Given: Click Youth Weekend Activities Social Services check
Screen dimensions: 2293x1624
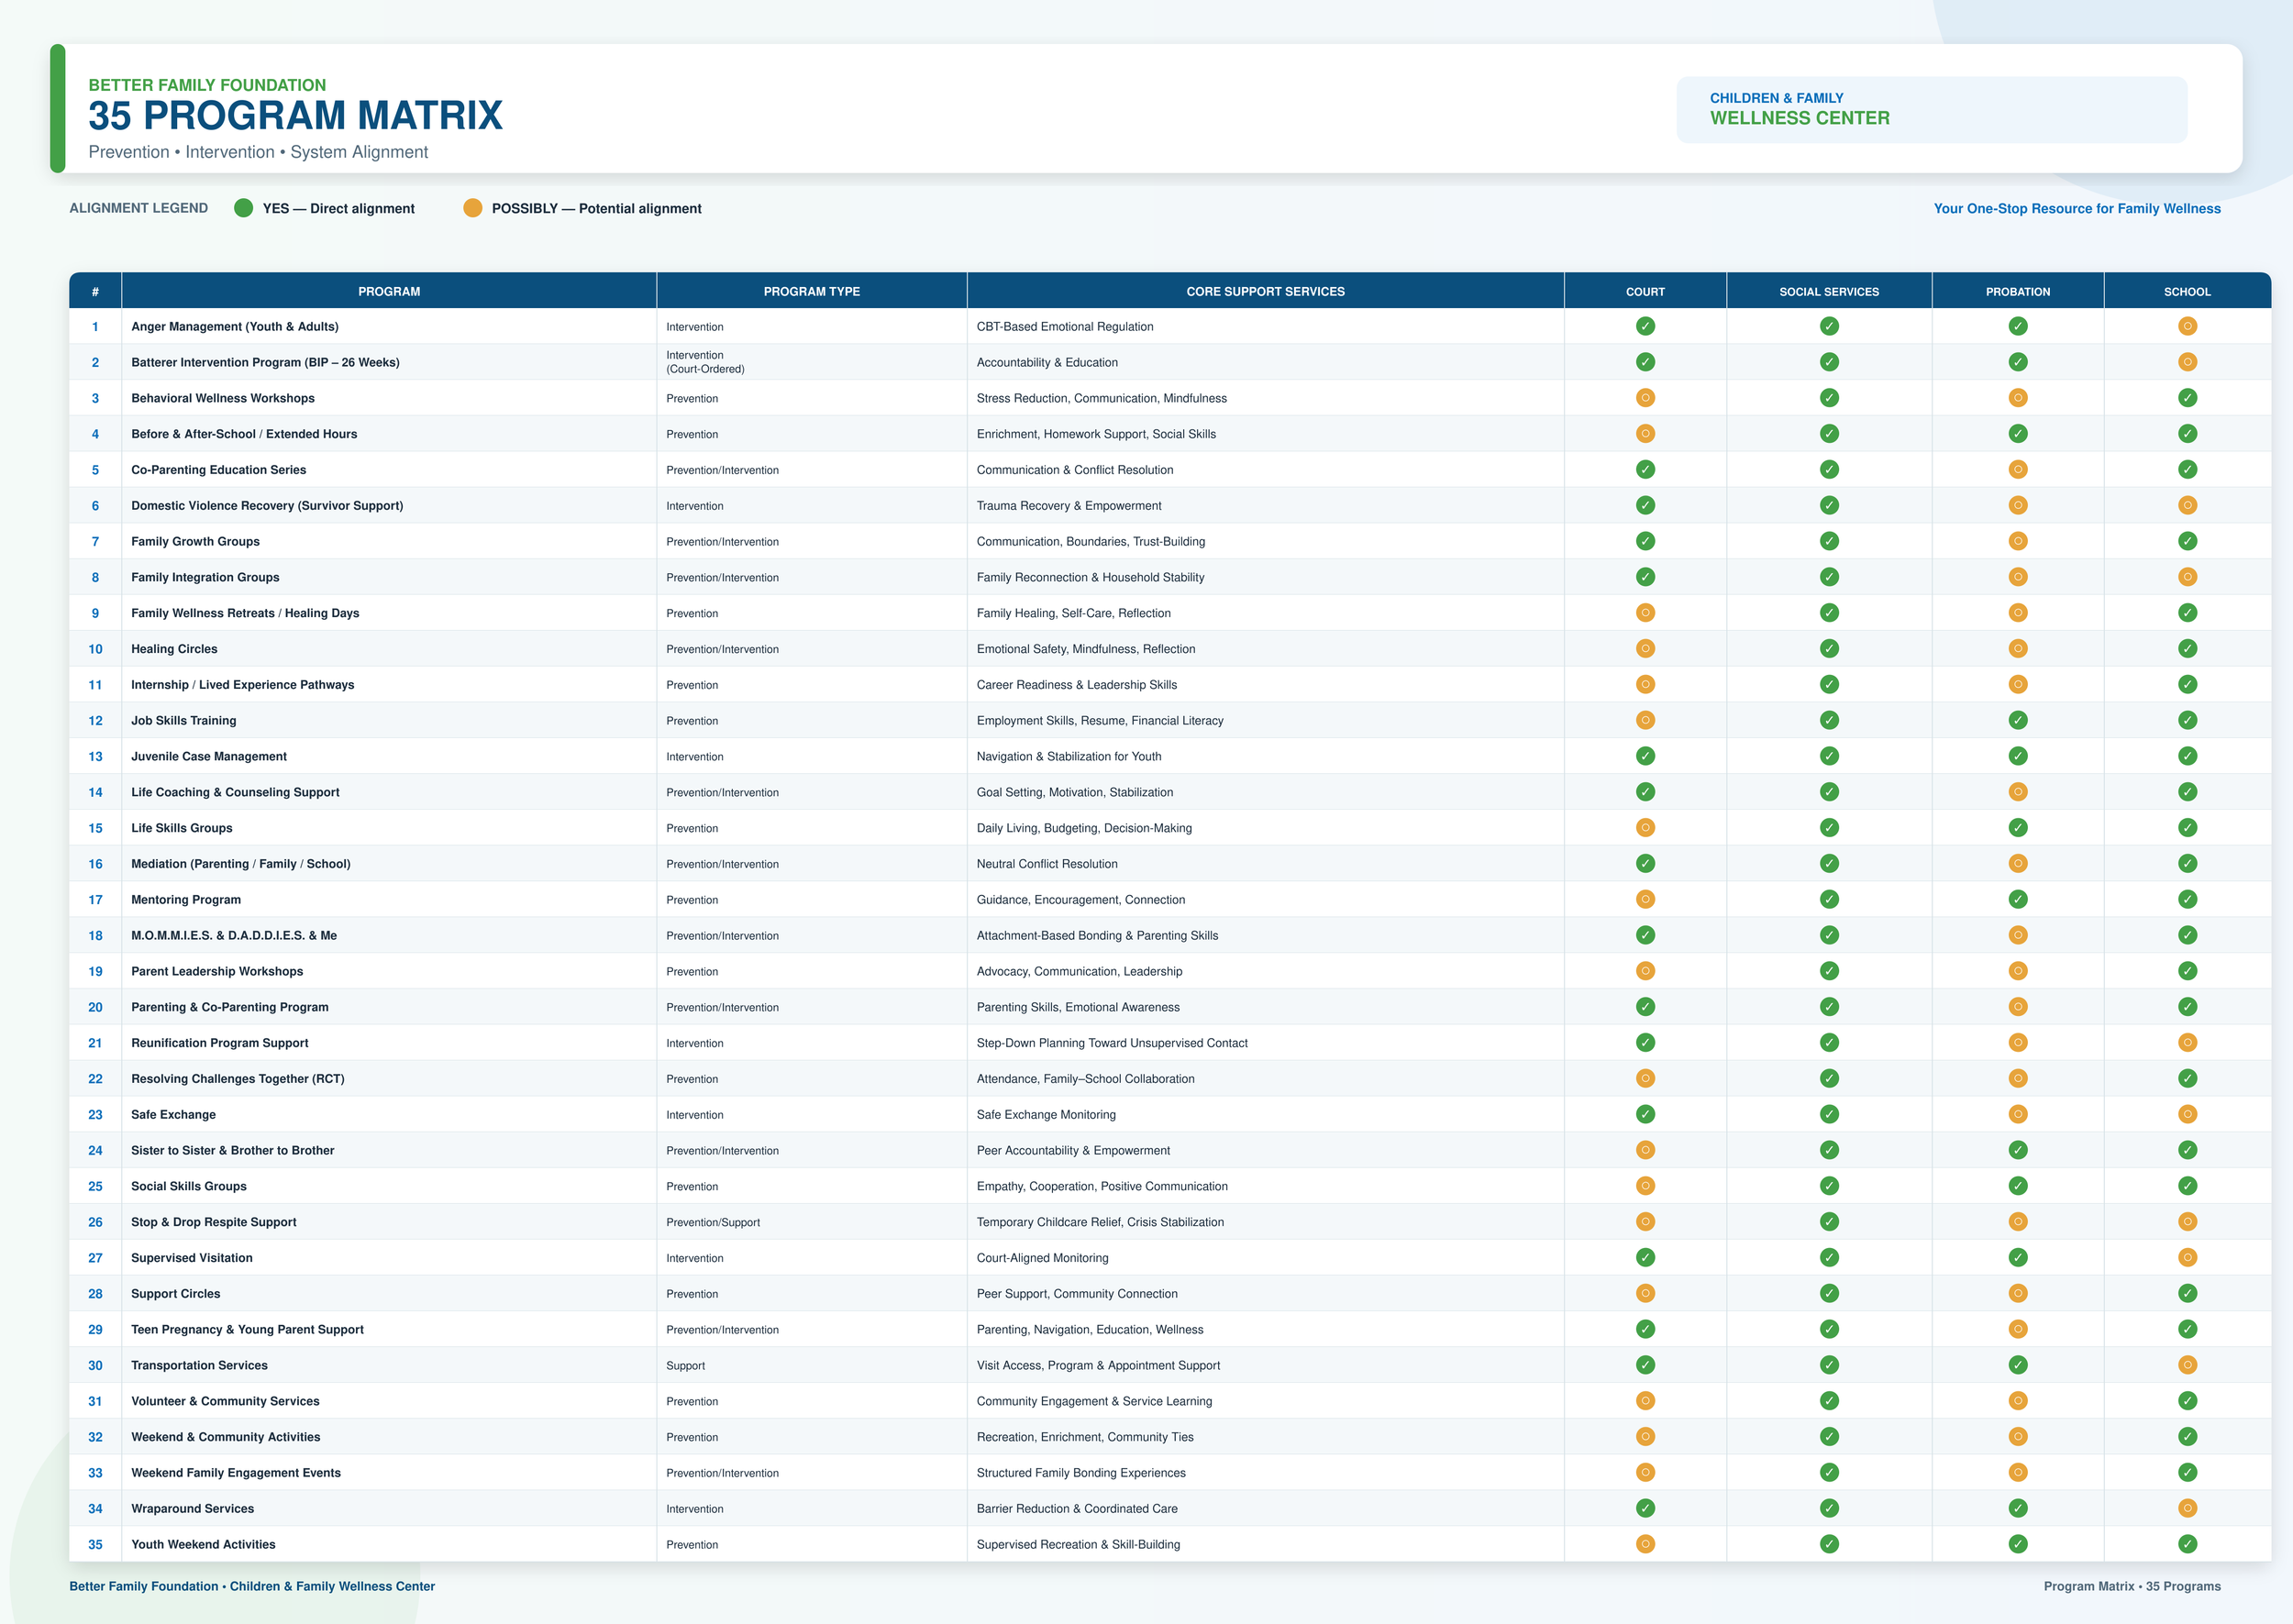Looking at the screenshot, I should coord(1829,1544).
